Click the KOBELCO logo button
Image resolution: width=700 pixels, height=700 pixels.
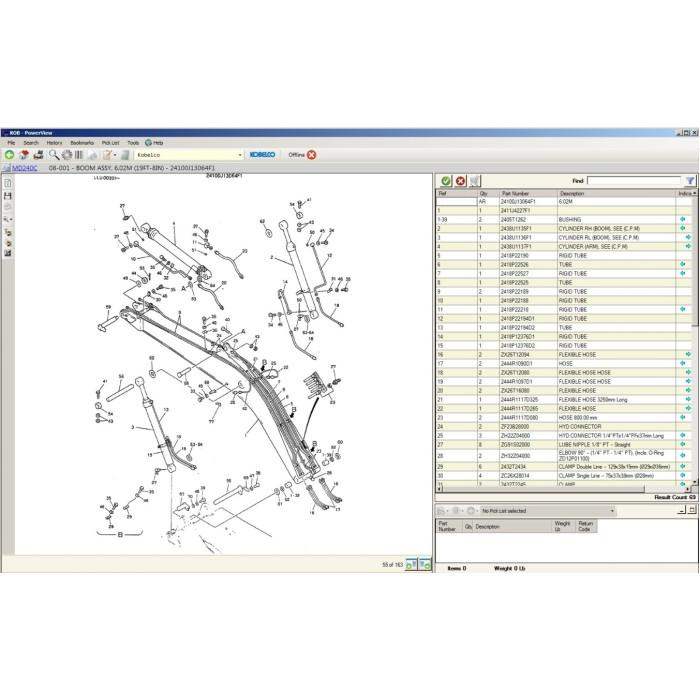pyautogui.click(x=262, y=154)
